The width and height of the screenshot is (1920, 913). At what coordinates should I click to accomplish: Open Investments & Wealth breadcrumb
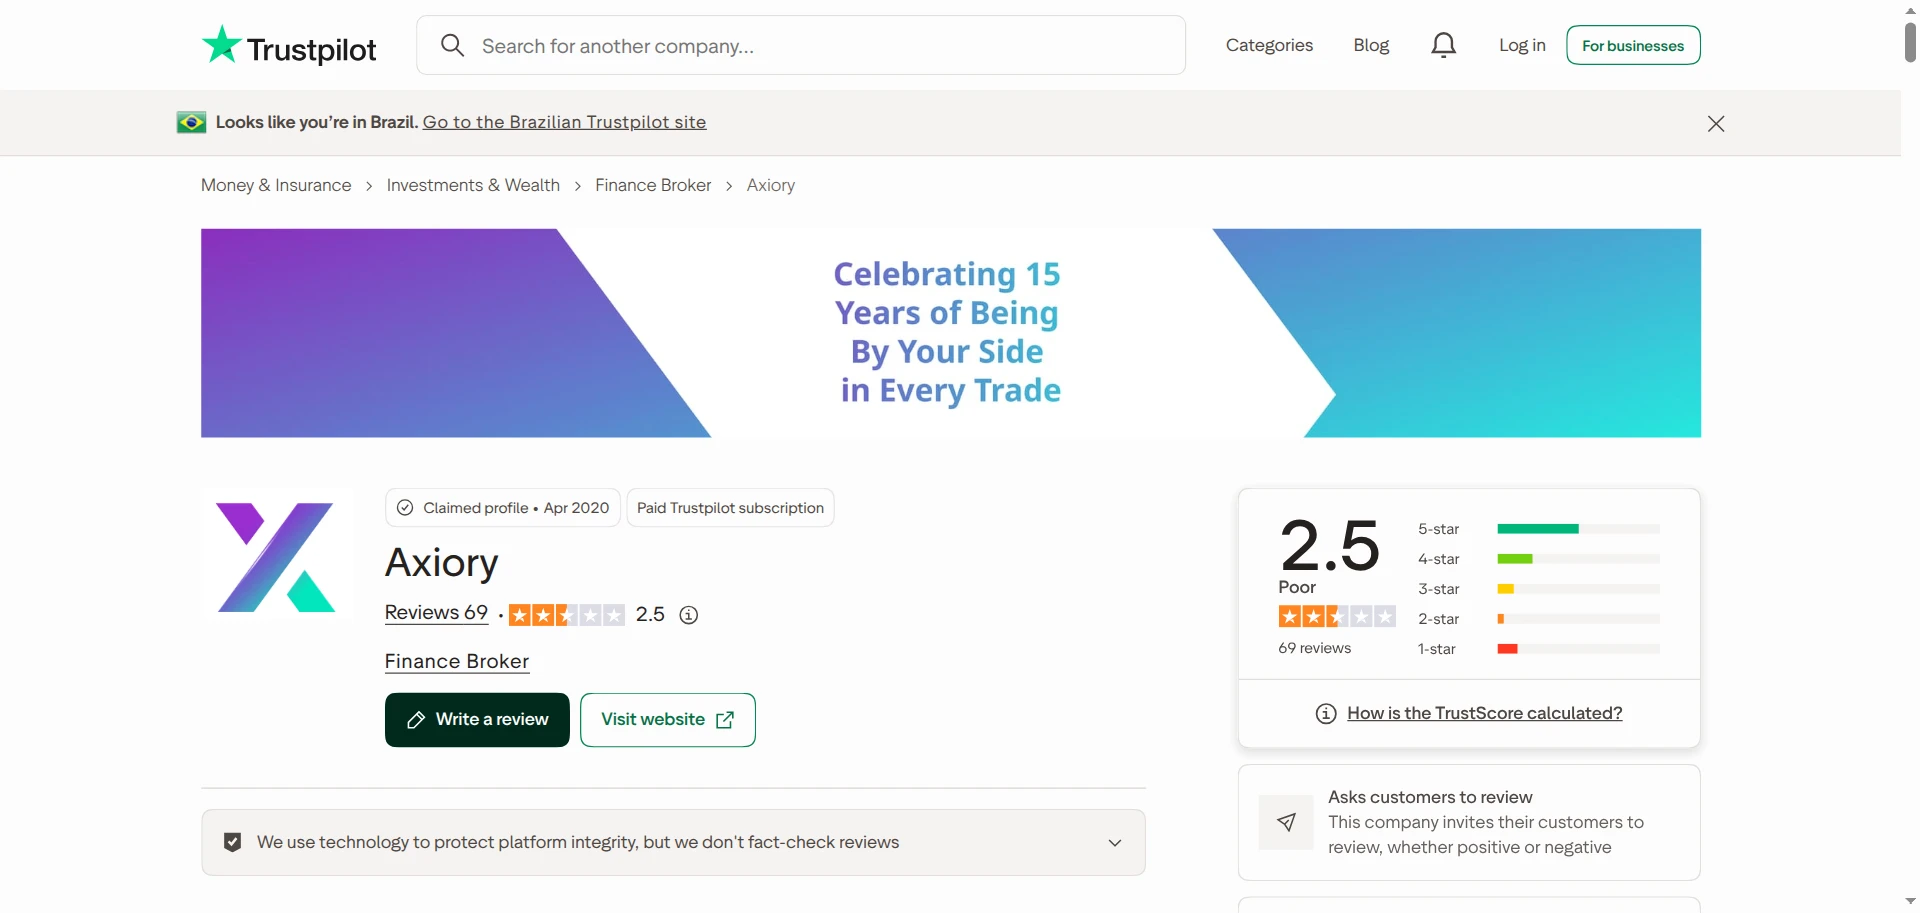[x=473, y=185]
